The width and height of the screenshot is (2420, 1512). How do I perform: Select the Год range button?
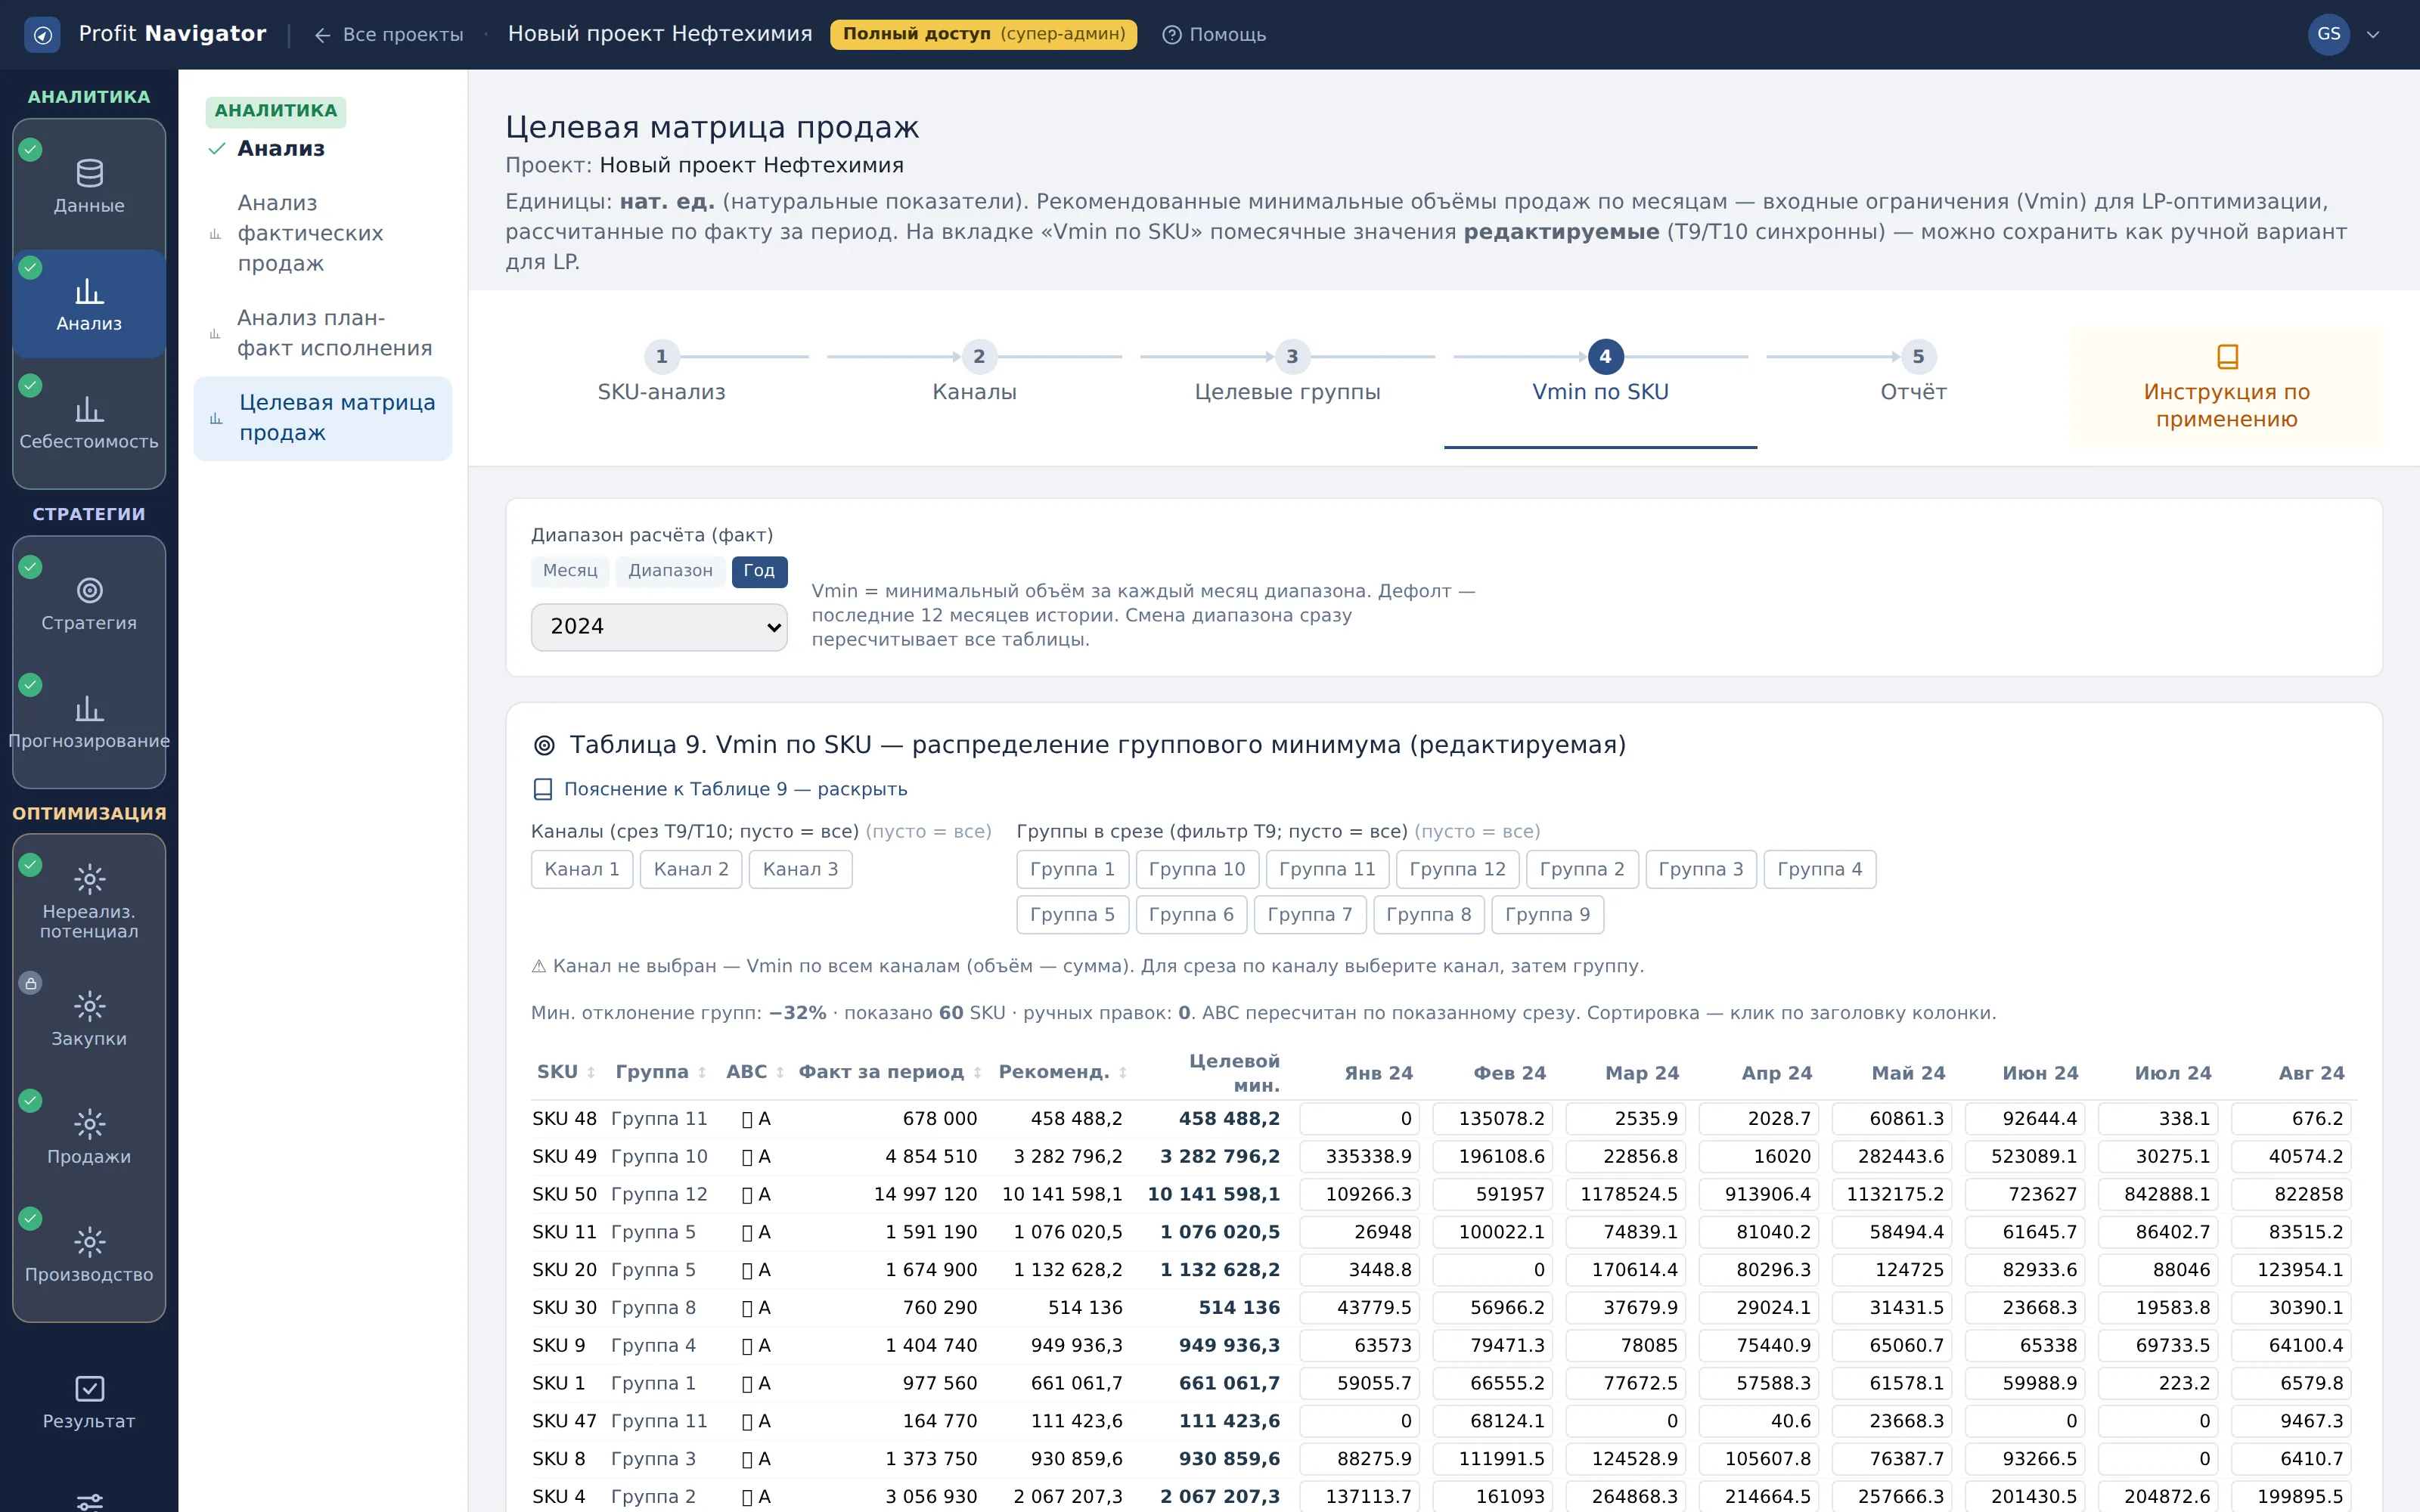759,571
